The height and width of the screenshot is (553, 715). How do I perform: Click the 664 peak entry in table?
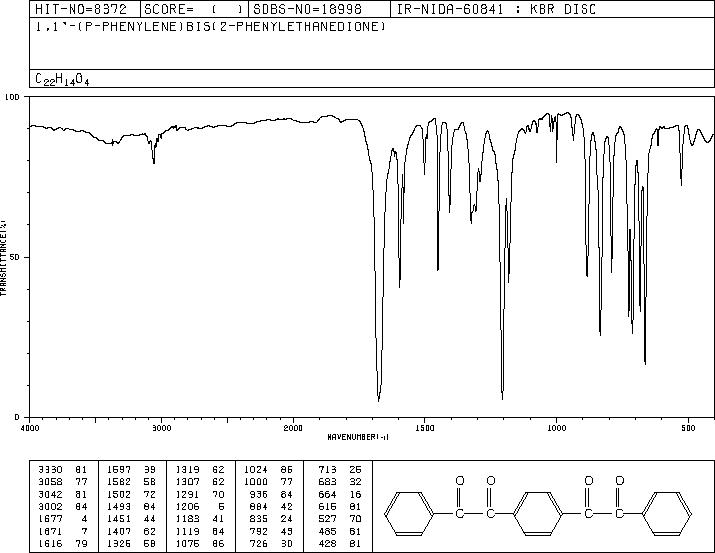[x=340, y=494]
